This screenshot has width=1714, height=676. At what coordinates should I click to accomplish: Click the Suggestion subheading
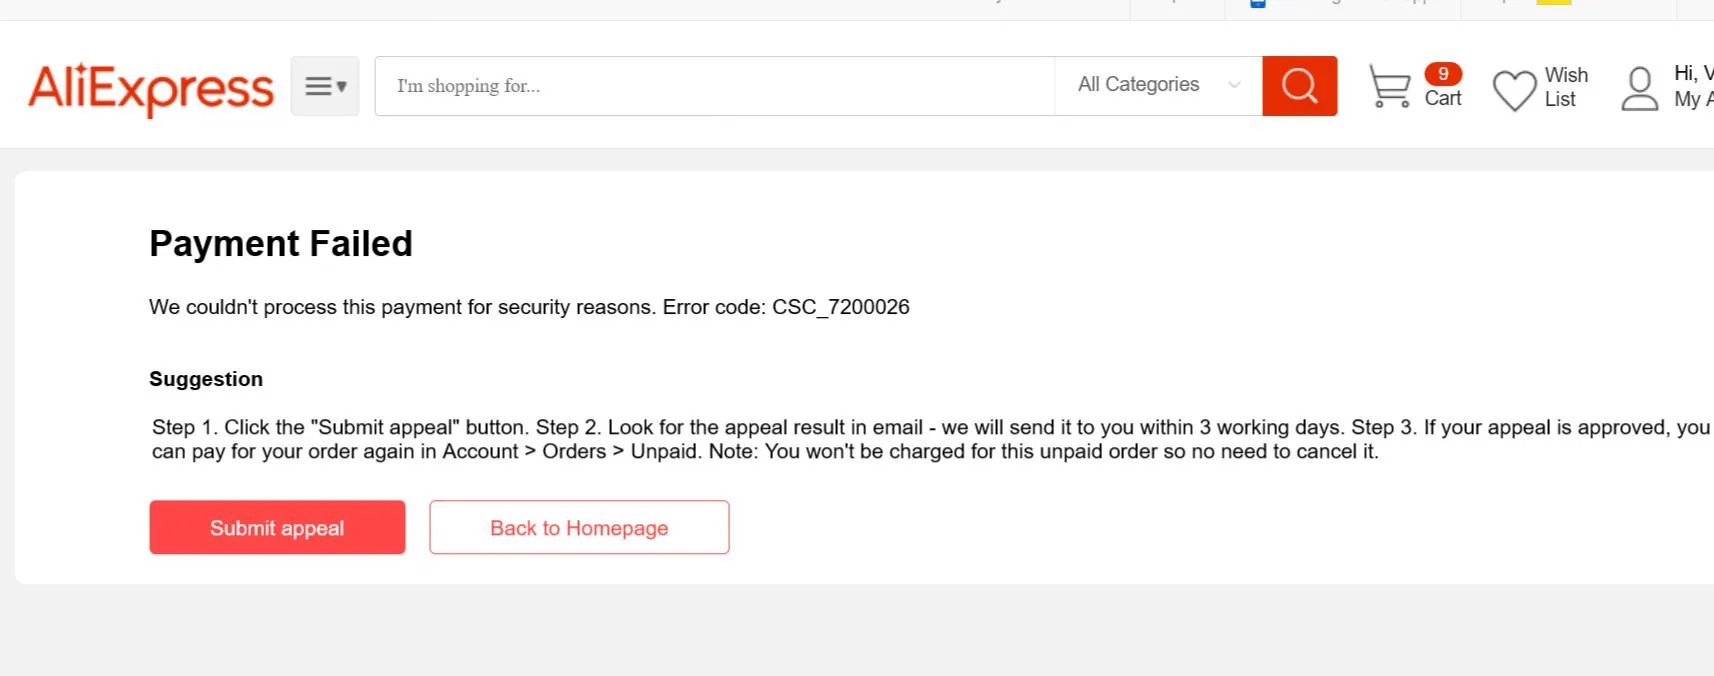[x=206, y=379]
